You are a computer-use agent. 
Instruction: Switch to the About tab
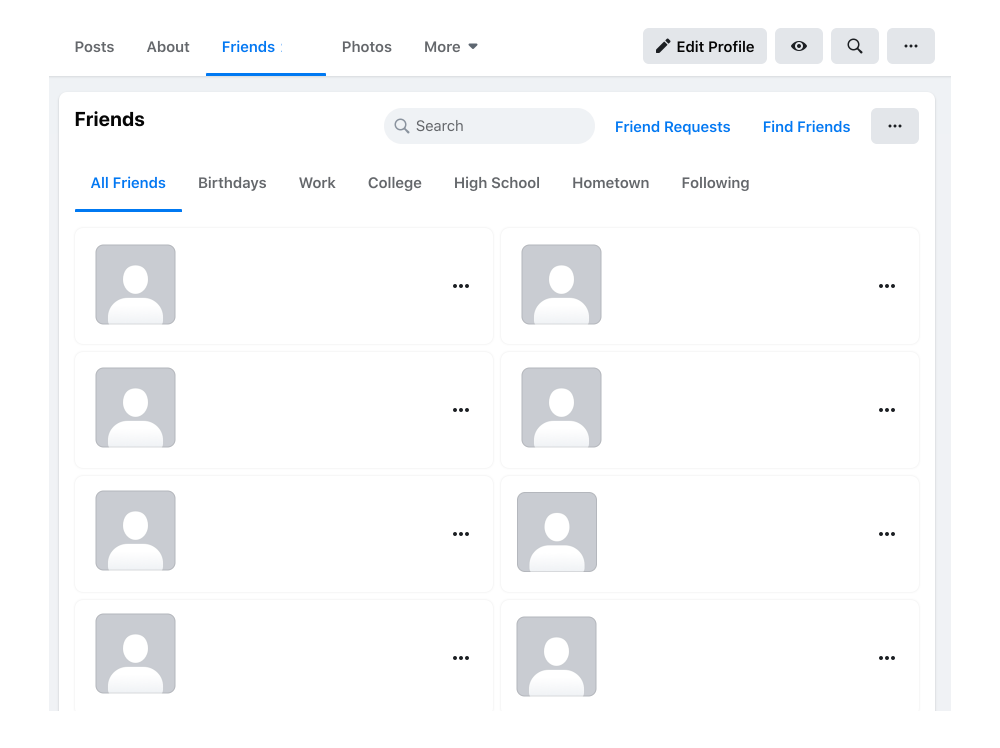pos(168,47)
